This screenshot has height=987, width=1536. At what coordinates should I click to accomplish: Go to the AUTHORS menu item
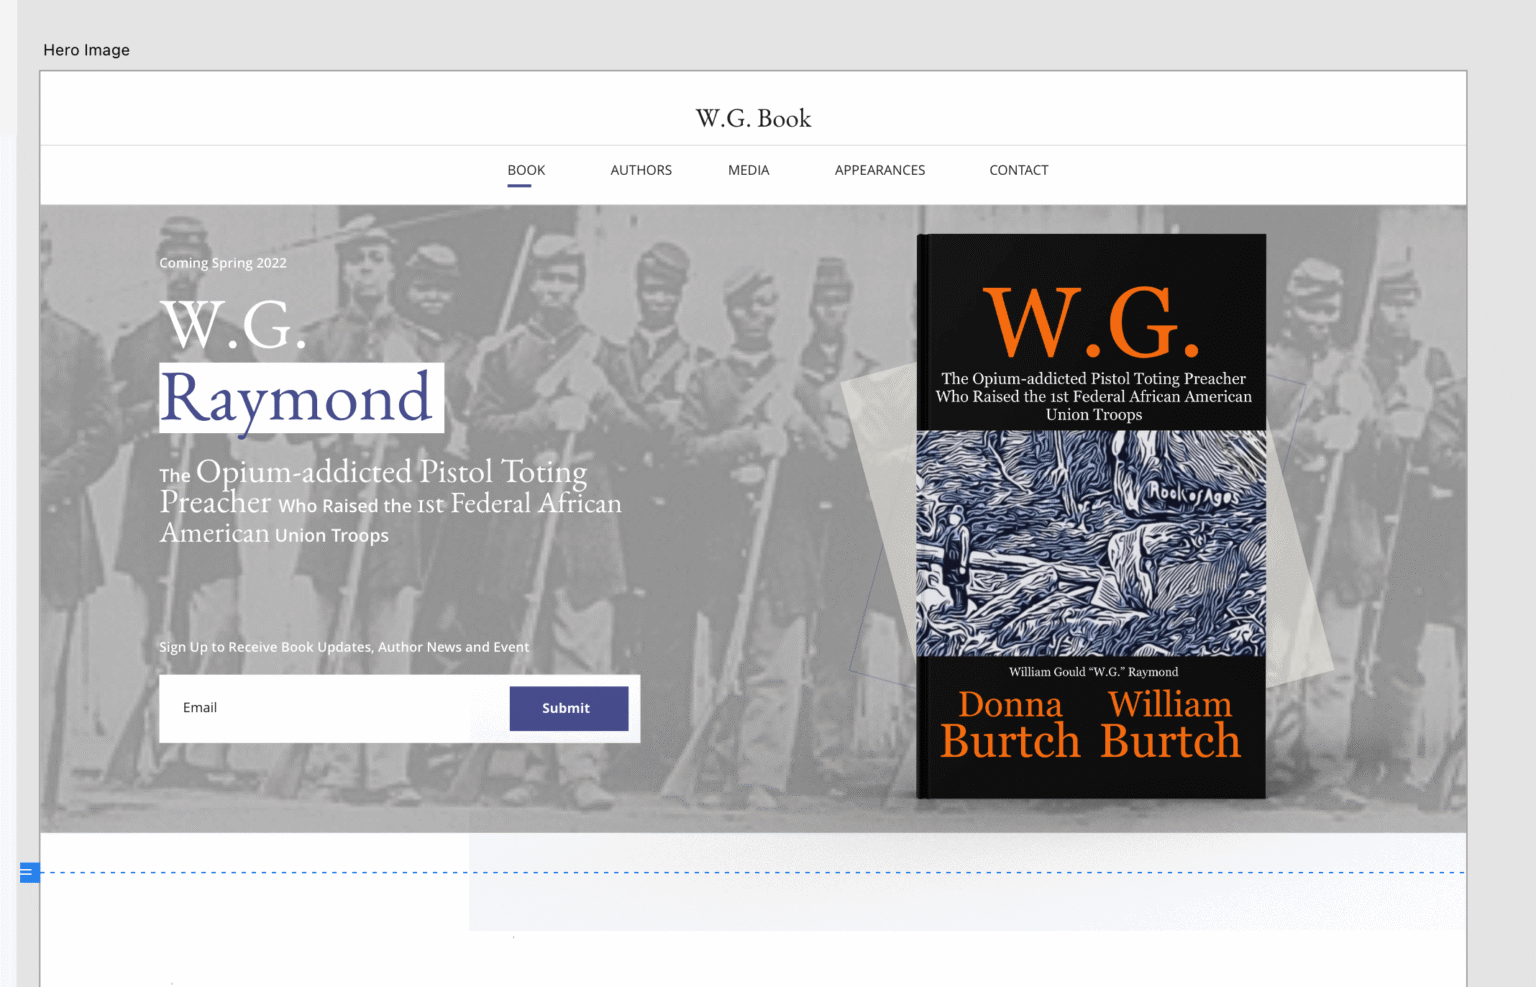pos(641,170)
